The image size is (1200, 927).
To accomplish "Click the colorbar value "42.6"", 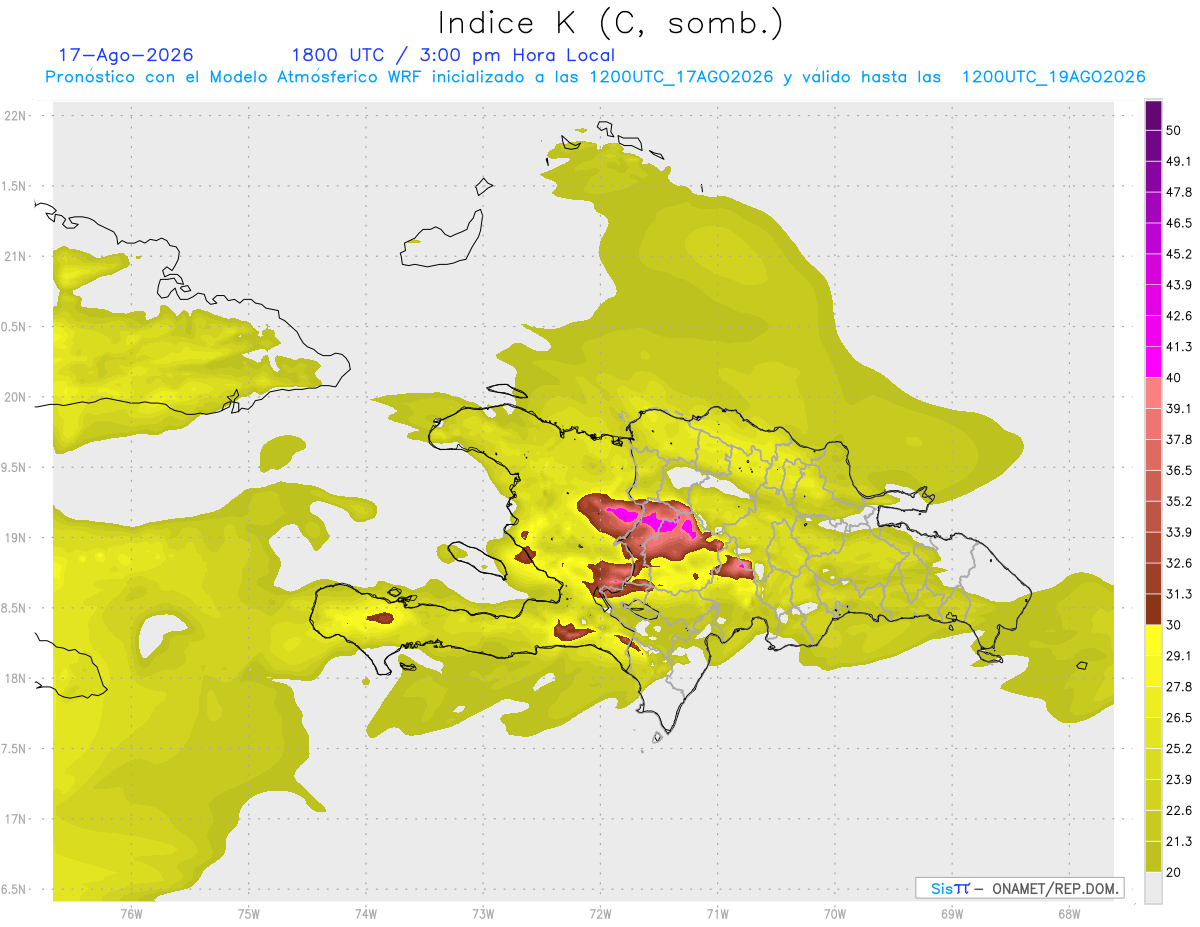I will (x=1179, y=316).
